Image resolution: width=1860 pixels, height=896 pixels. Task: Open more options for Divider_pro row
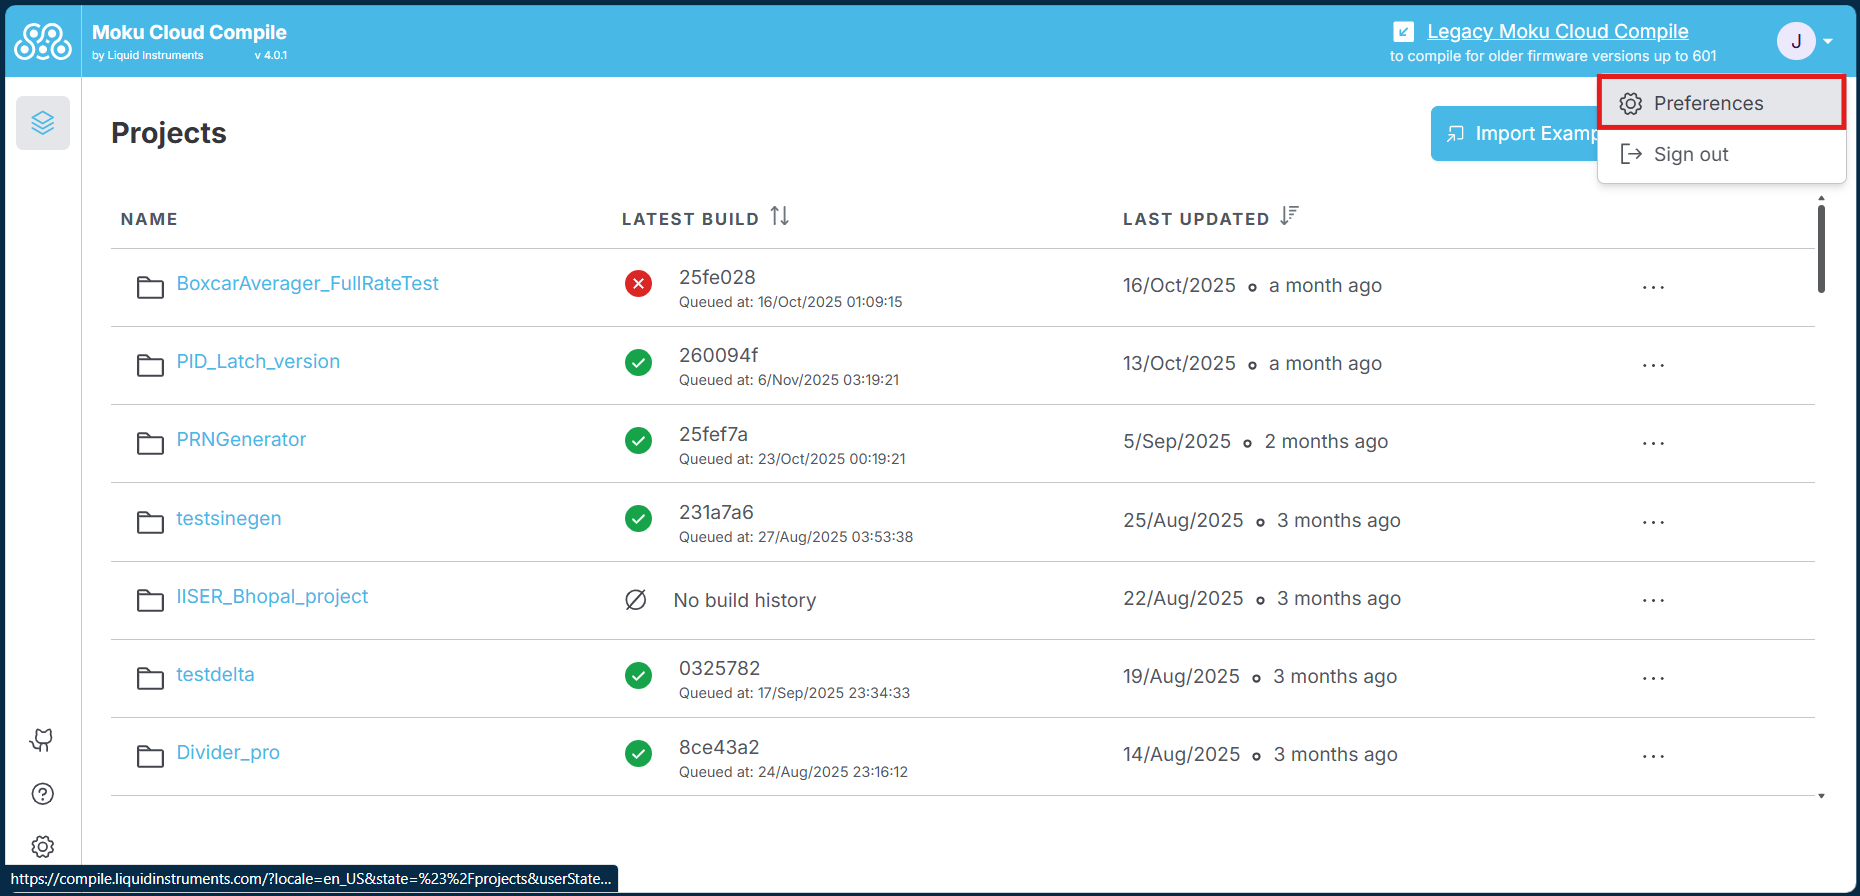1653,756
